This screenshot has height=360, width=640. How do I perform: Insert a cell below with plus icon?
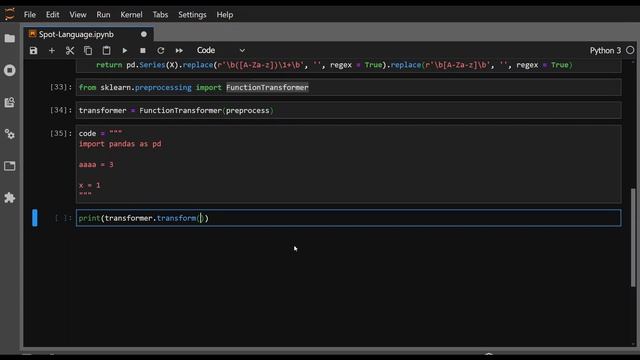click(x=52, y=51)
